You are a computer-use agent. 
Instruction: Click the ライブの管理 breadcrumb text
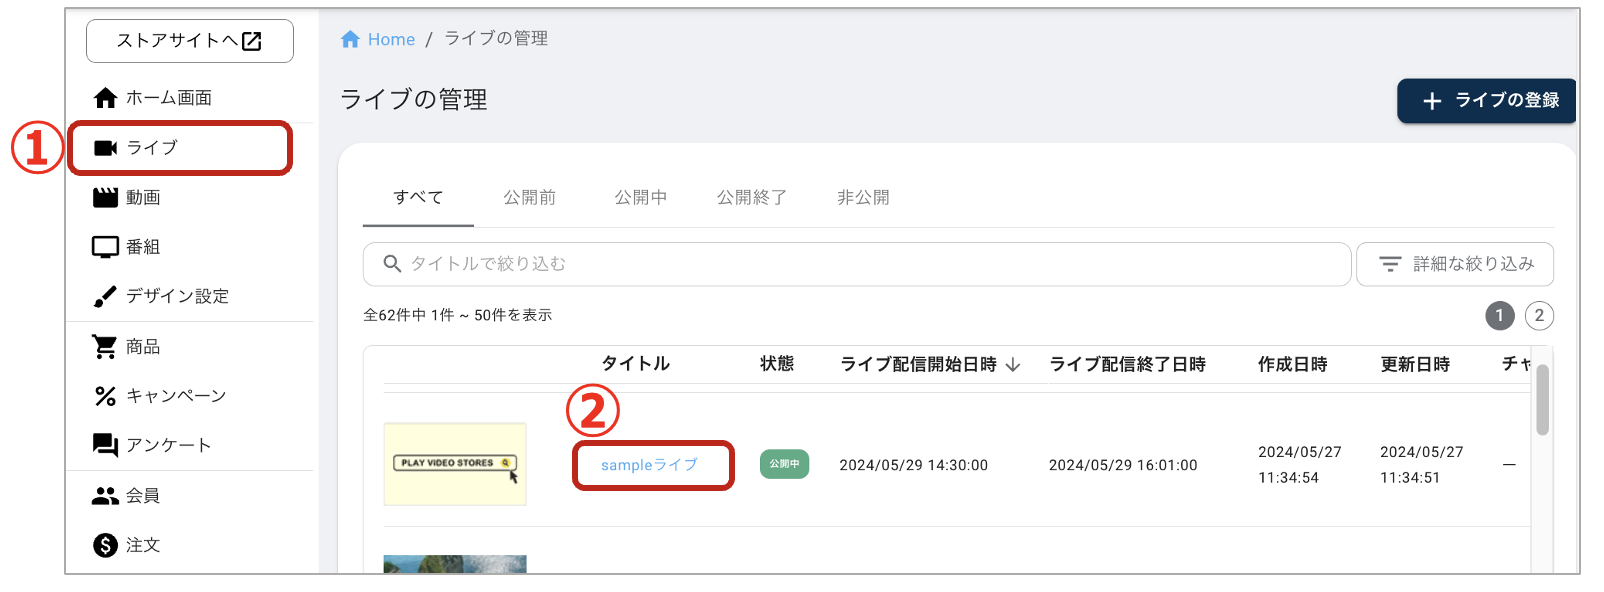496,38
